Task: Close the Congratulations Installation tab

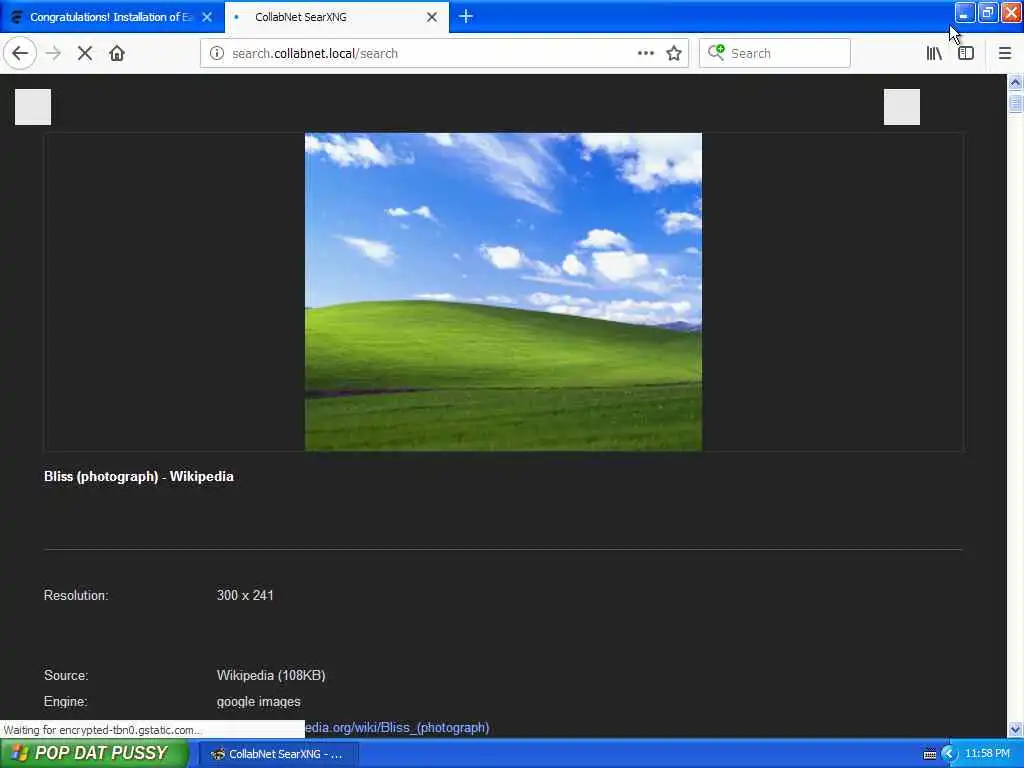Action: pyautogui.click(x=207, y=17)
